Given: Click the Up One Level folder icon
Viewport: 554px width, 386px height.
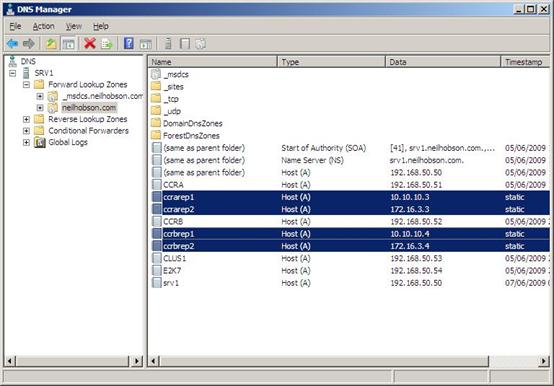Looking at the screenshot, I should [51, 44].
